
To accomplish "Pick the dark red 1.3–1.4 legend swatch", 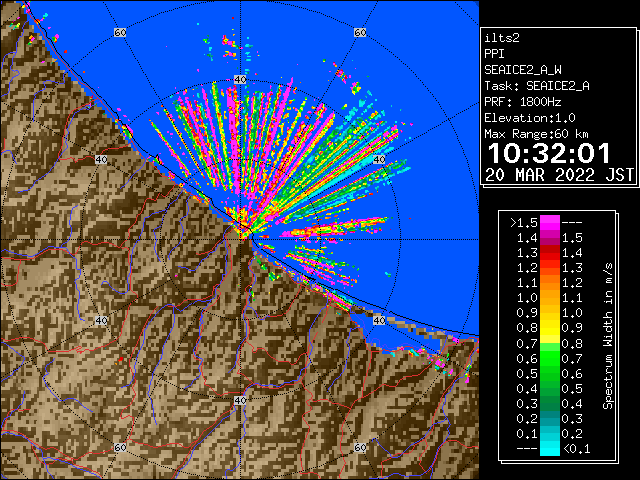I will [x=550, y=253].
